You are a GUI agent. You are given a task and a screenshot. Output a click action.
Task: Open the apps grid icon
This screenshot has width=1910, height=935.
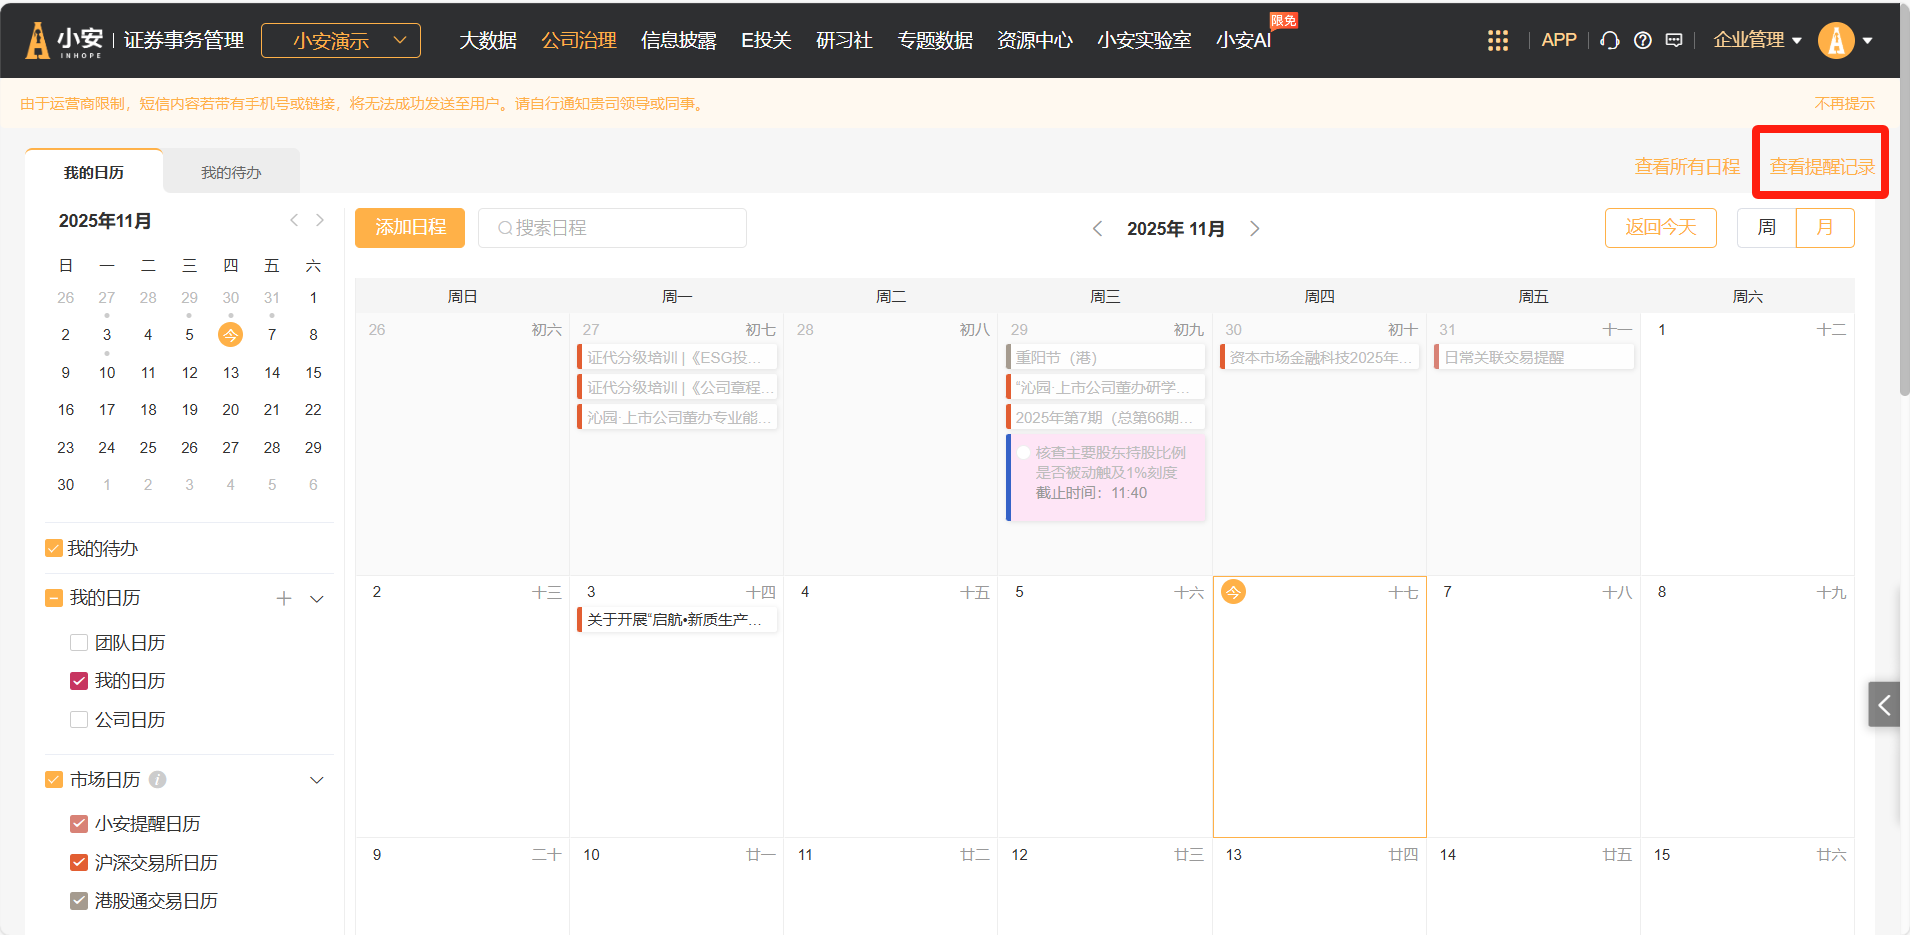pos(1497,40)
